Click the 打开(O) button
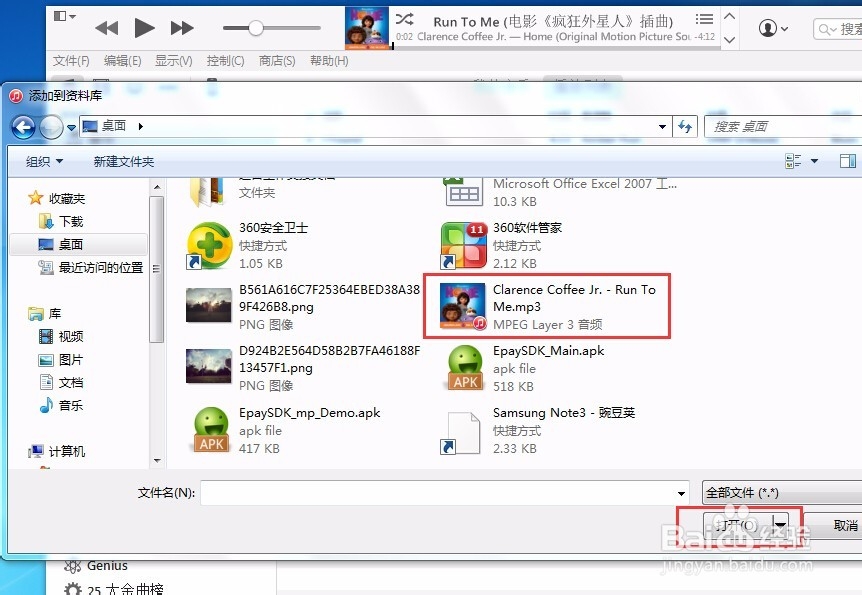 pos(738,525)
